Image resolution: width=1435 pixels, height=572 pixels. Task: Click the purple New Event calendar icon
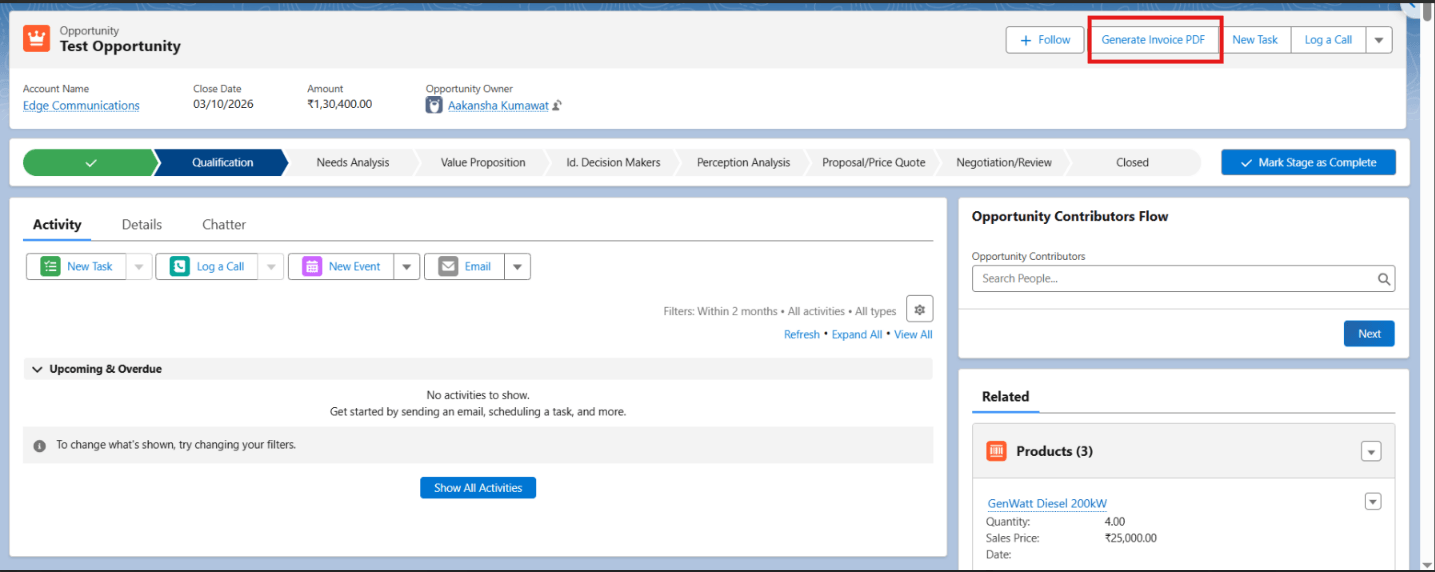pos(312,266)
